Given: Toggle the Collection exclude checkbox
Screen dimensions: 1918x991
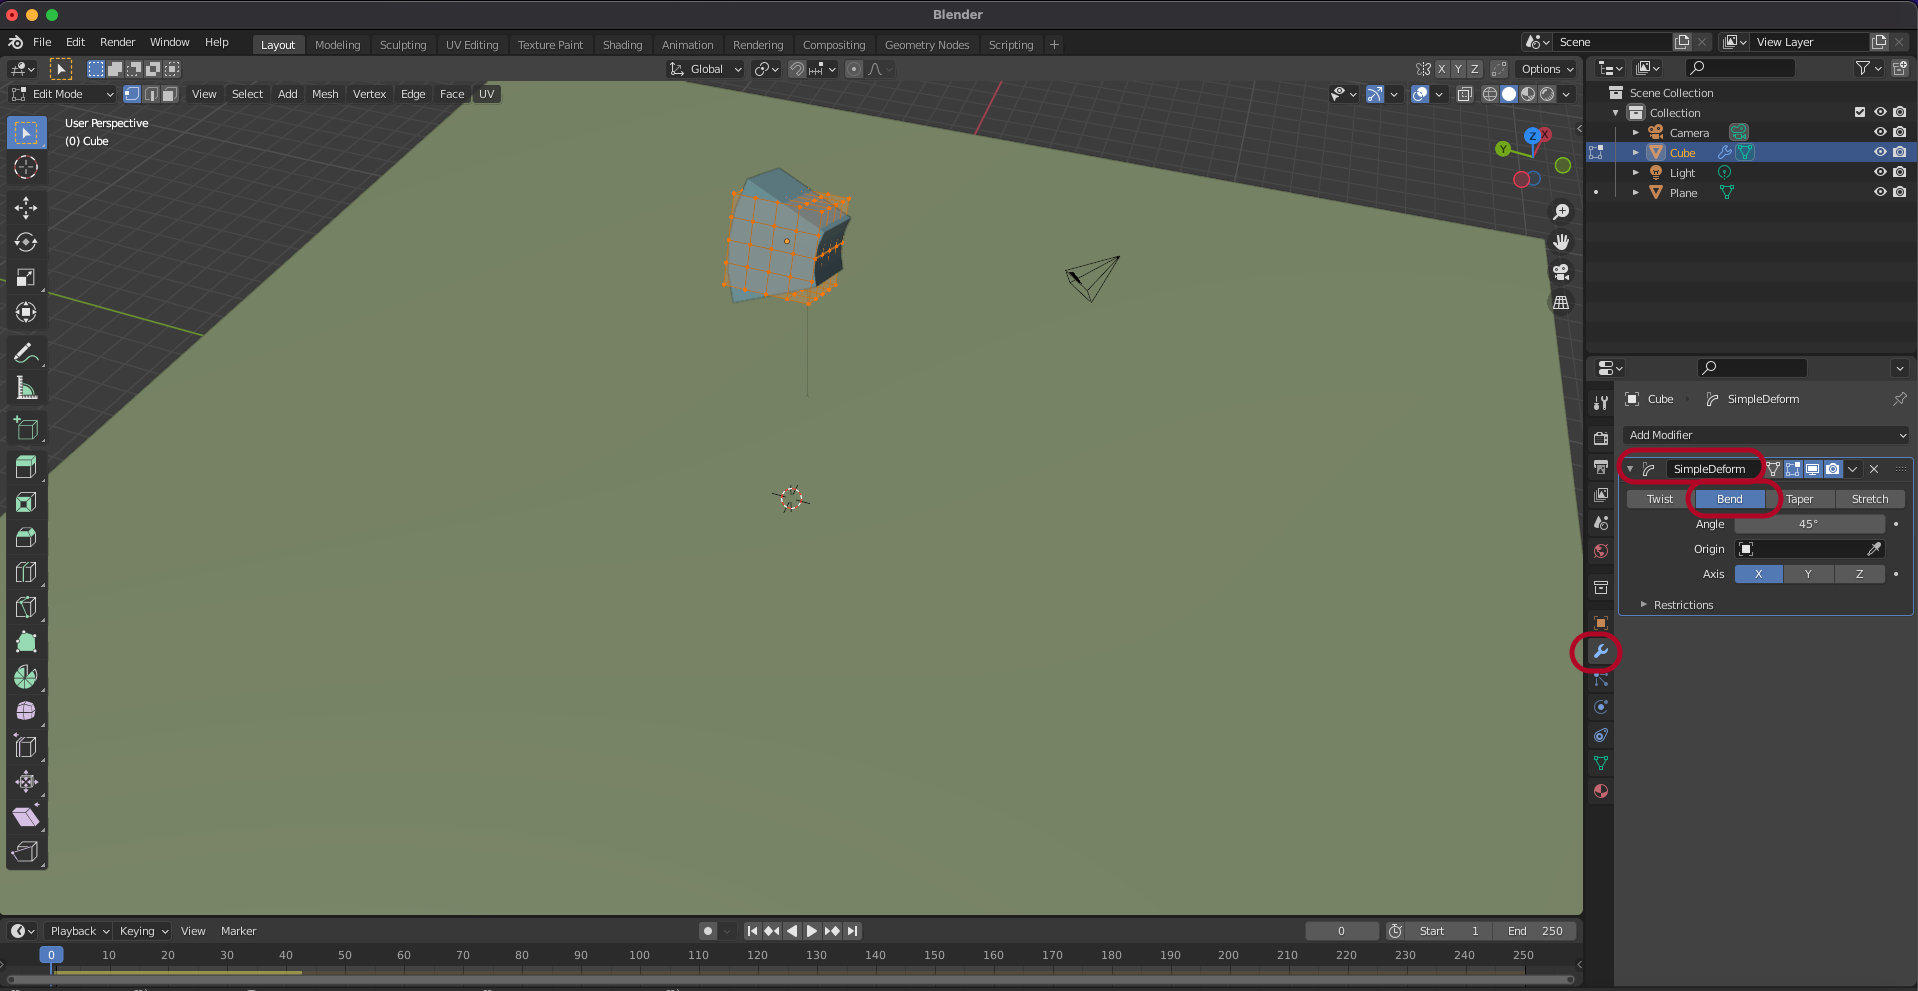Looking at the screenshot, I should [x=1860, y=112].
